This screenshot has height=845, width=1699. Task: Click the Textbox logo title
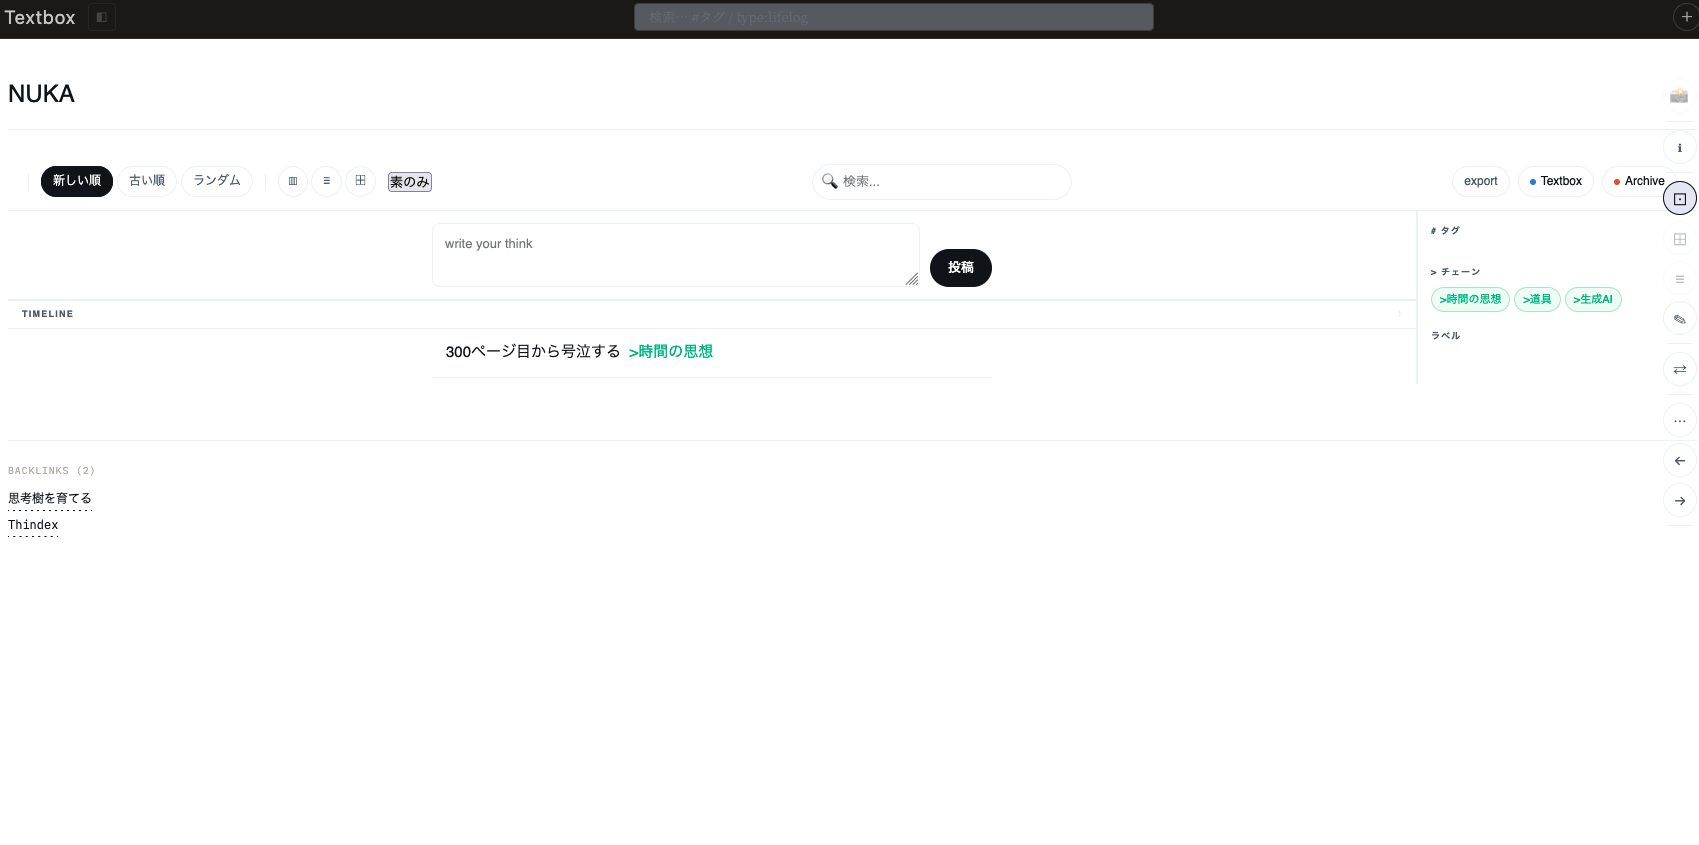click(40, 18)
